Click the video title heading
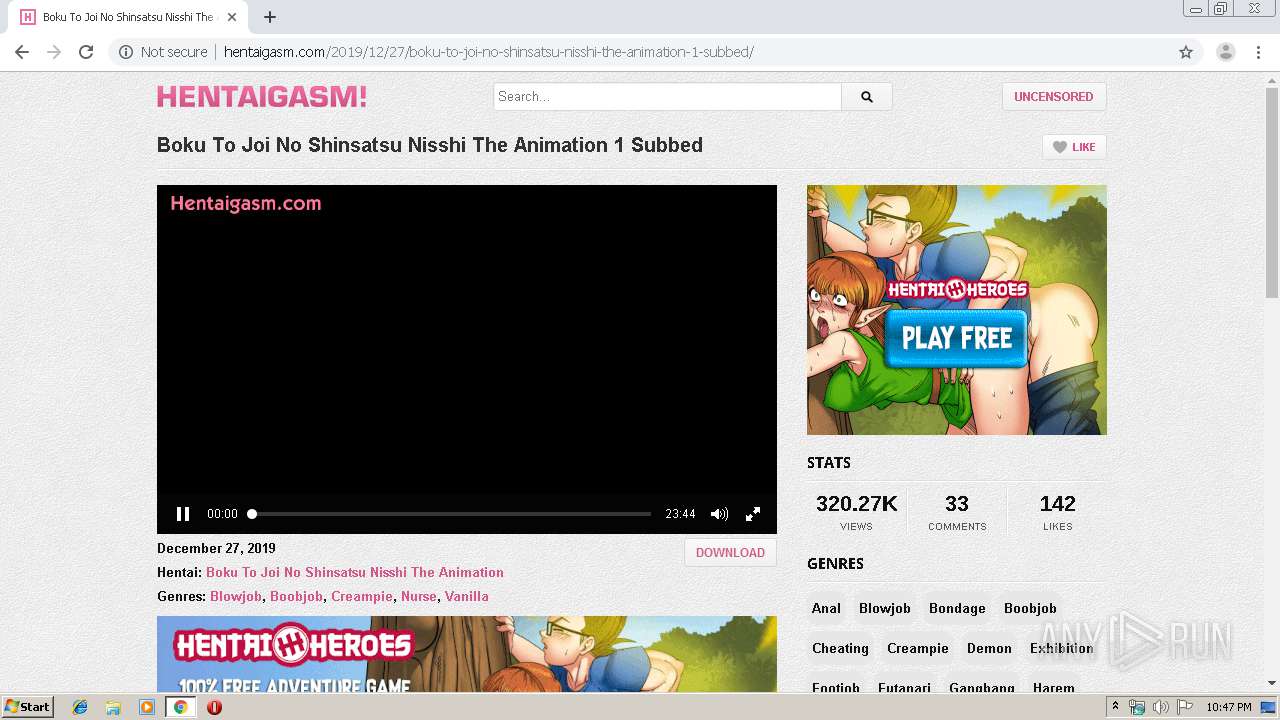Image resolution: width=1280 pixels, height=720 pixels. [430, 145]
